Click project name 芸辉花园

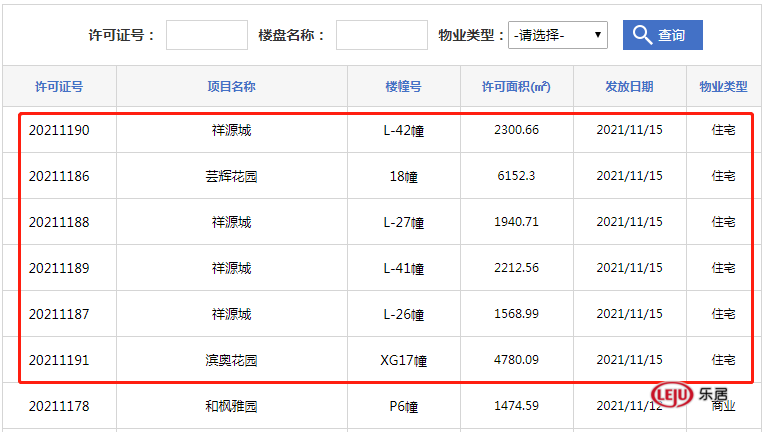231,176
